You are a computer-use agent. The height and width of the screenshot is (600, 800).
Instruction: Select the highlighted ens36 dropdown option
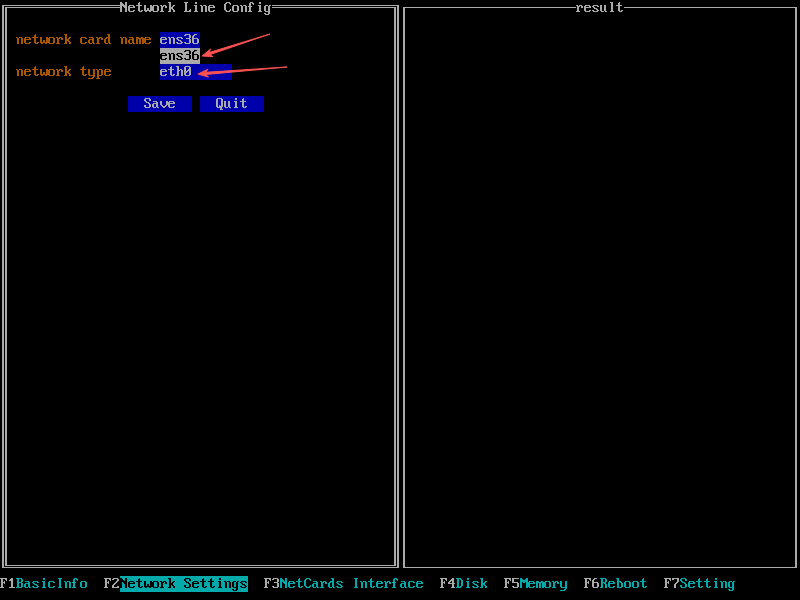(180, 56)
